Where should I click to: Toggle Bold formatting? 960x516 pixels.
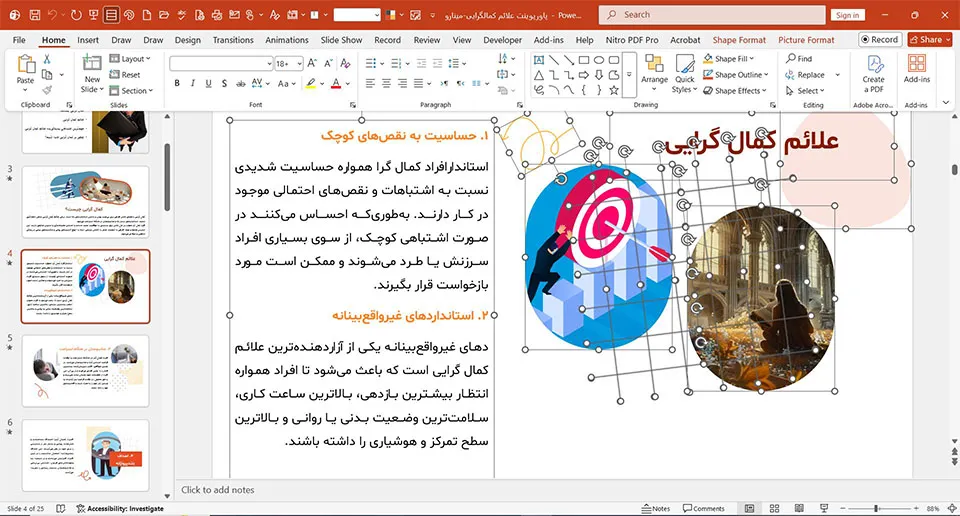tap(177, 83)
